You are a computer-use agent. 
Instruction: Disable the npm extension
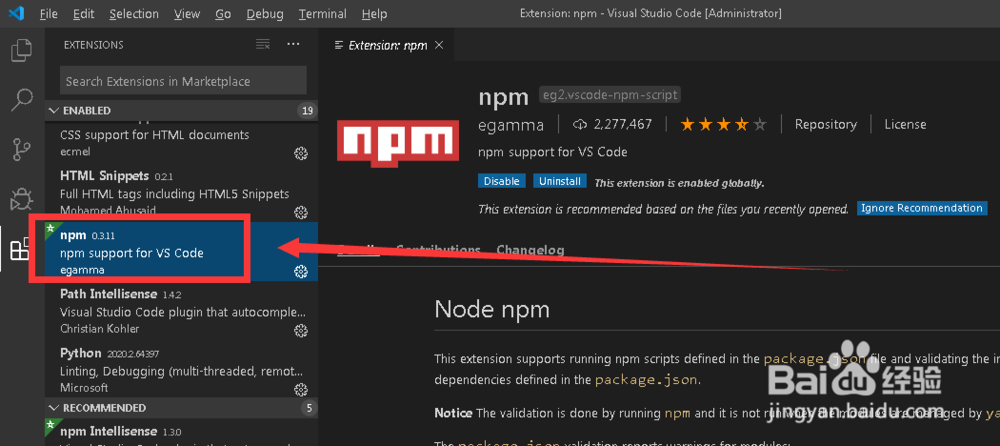click(x=502, y=181)
